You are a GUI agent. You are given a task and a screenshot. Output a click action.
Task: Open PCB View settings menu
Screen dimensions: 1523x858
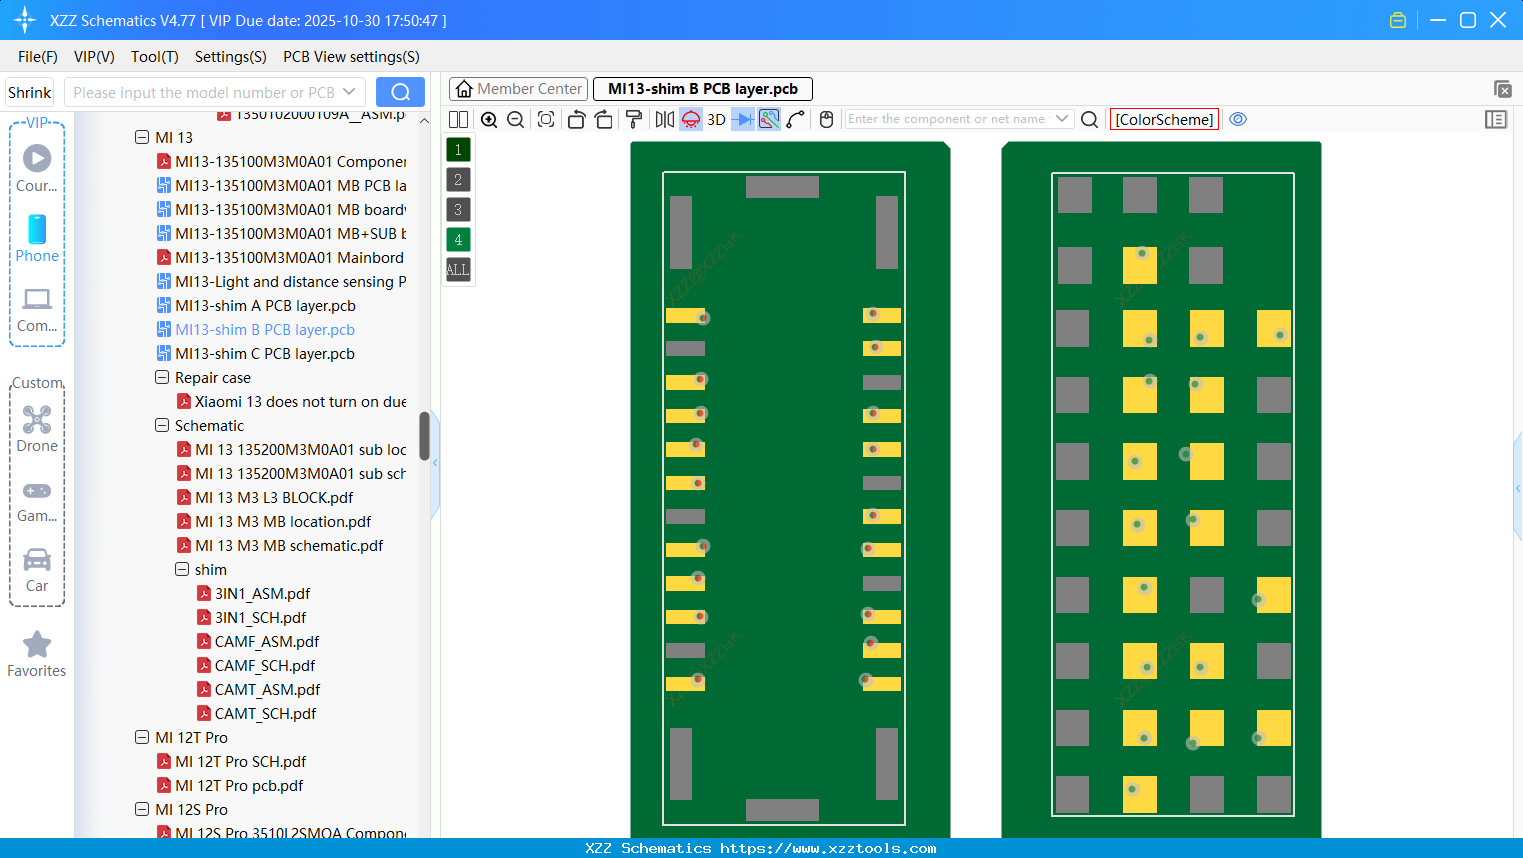coord(351,57)
